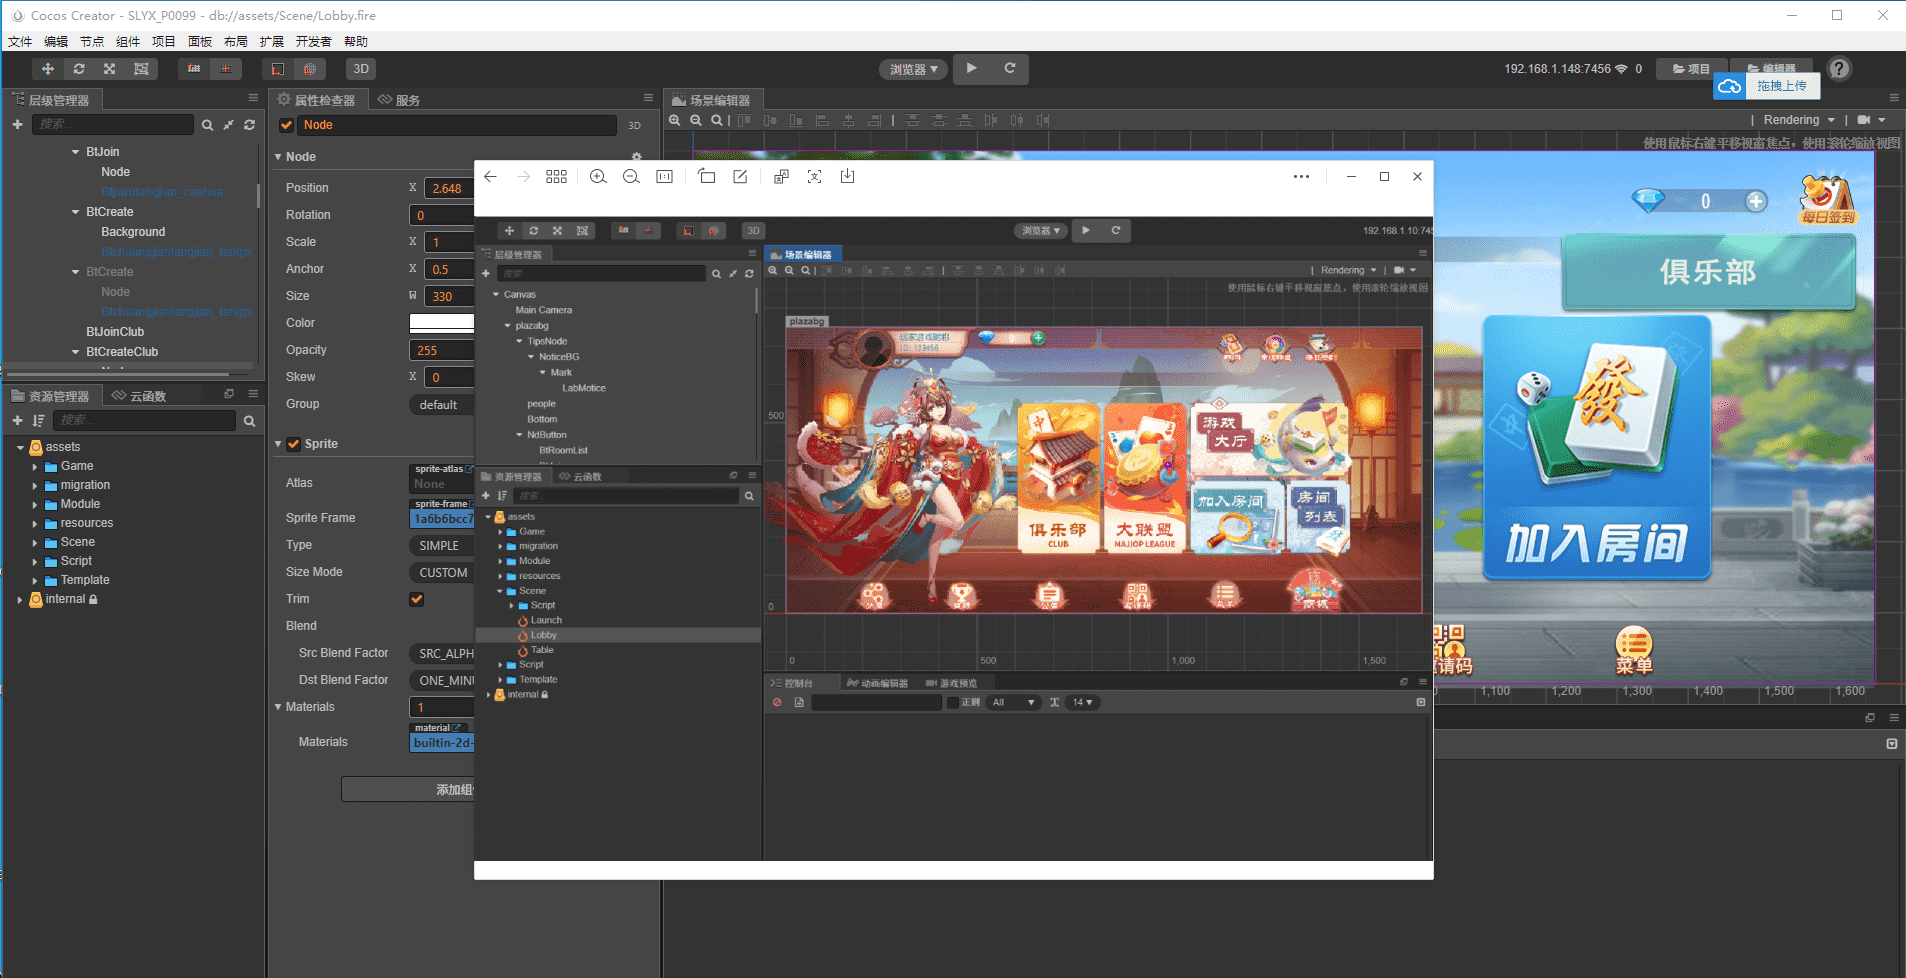Viewport: 1906px width, 978px height.
Task: Toggle the Sprite component checkbox
Action: 294,444
